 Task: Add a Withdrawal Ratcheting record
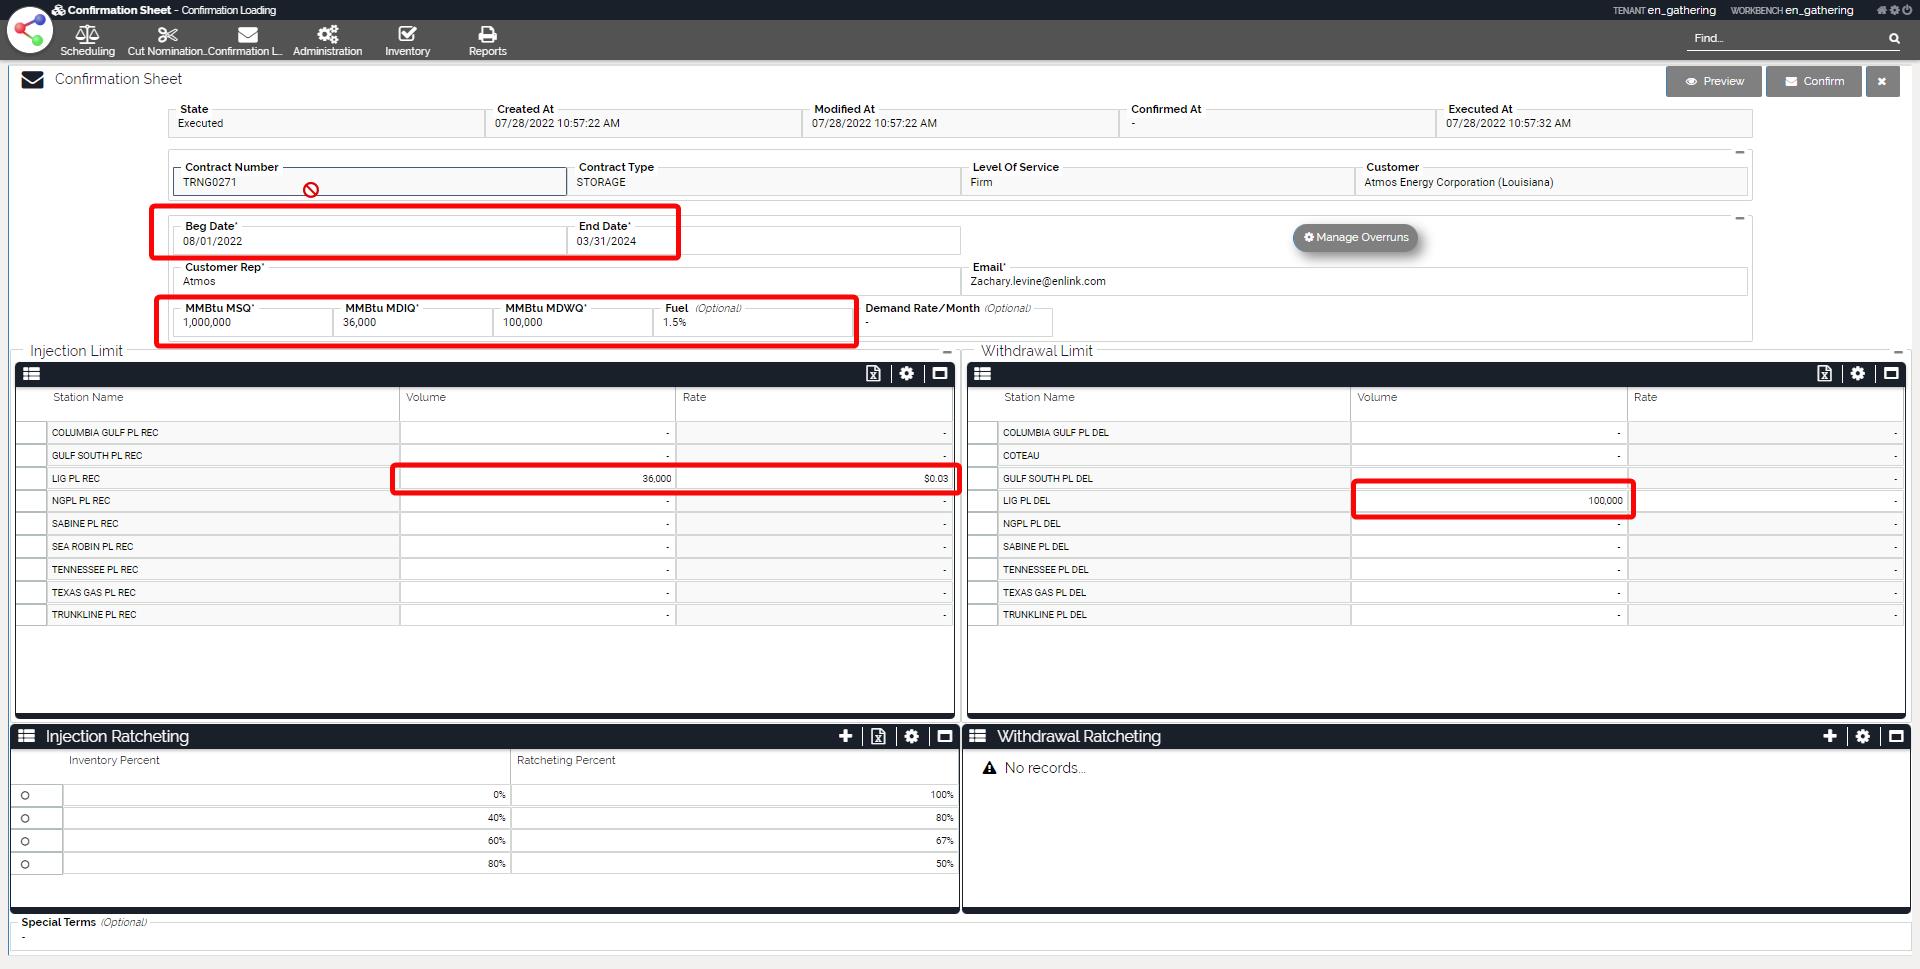point(1829,736)
